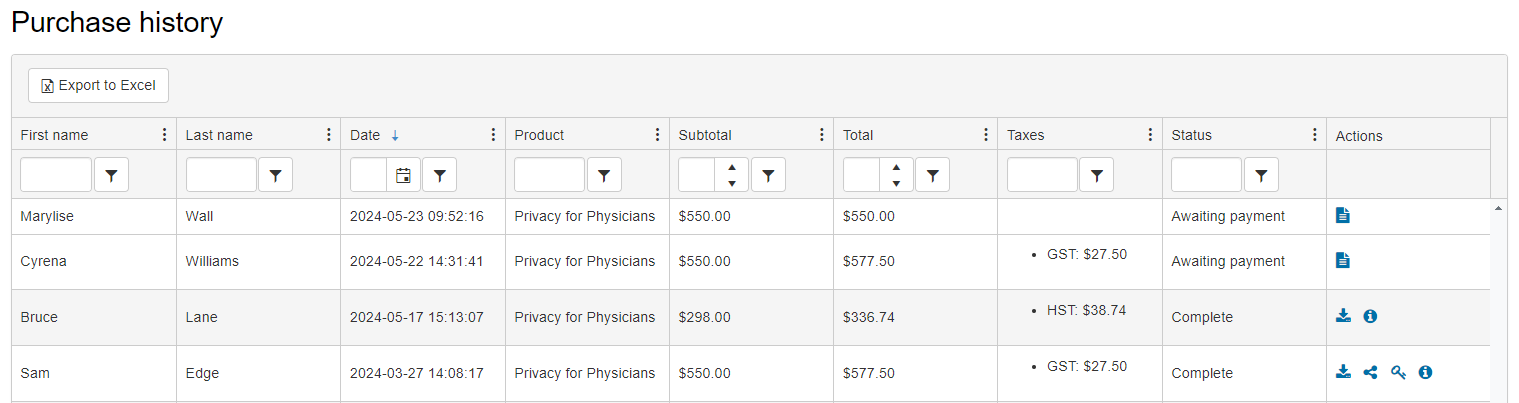Download Sam Edge's purchase receipt
Screen dimensions: 1519x403
click(1343, 372)
